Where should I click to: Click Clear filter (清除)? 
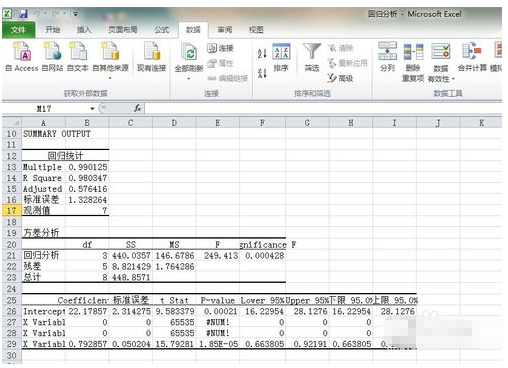(x=340, y=48)
